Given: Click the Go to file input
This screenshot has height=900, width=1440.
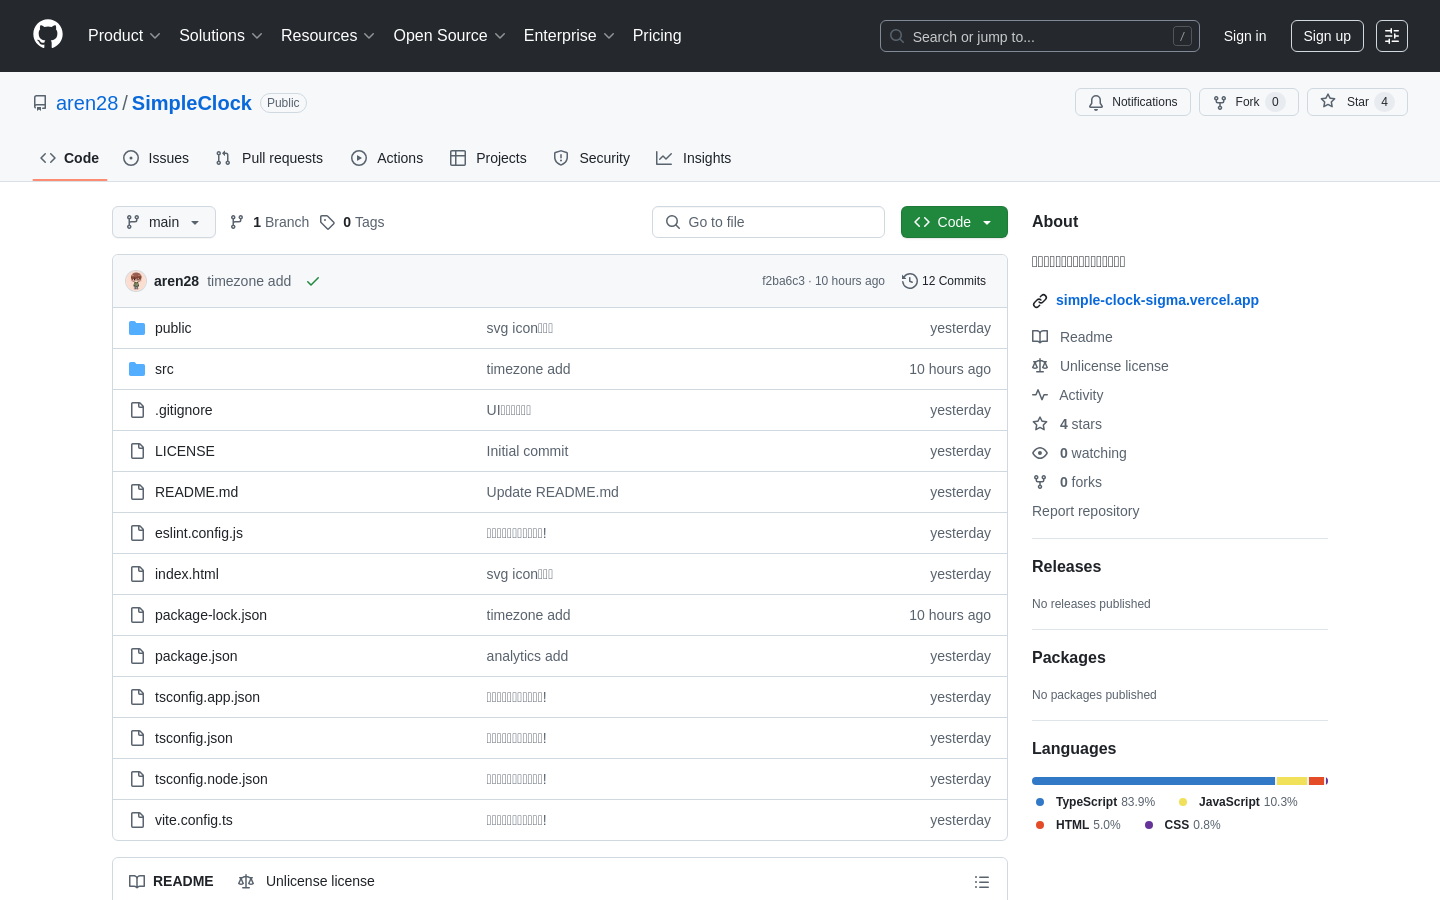Looking at the screenshot, I should [768, 222].
